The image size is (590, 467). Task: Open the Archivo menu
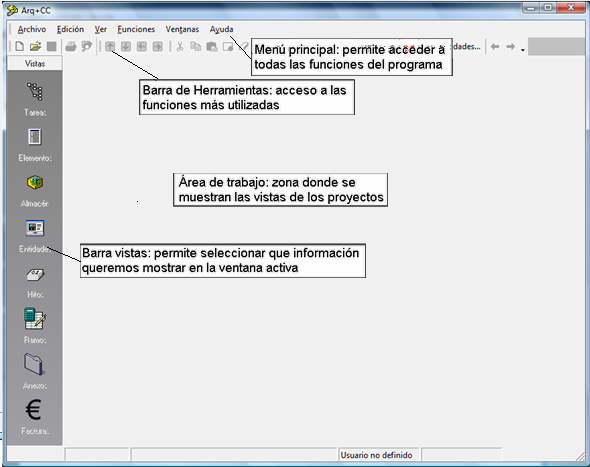32,29
